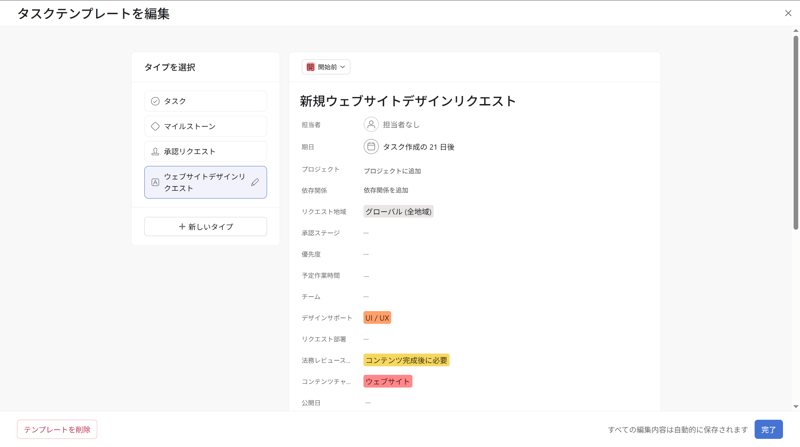Edit the title 新規ウェブサイトデザインリクエスト
The height and width of the screenshot is (447, 800).
pos(408,101)
